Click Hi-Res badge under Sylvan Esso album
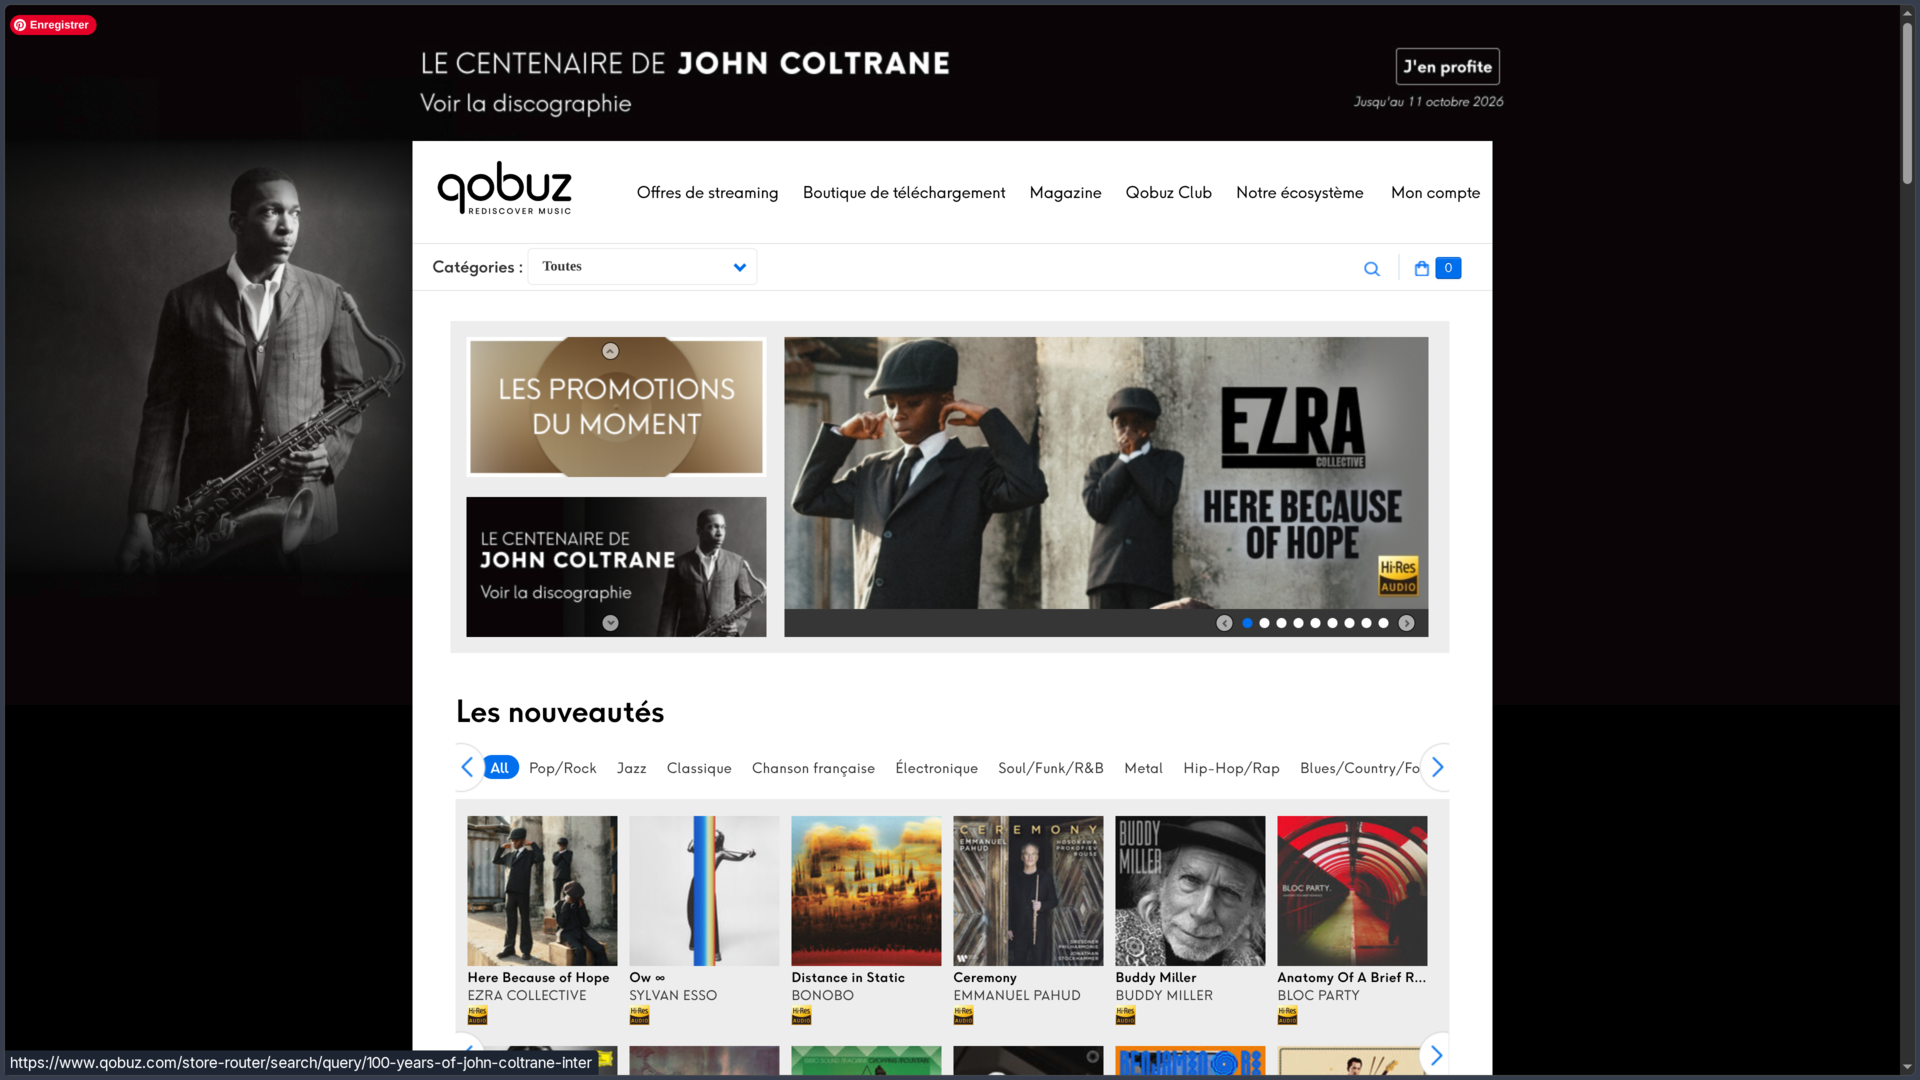This screenshot has height=1080, width=1920. (639, 1016)
